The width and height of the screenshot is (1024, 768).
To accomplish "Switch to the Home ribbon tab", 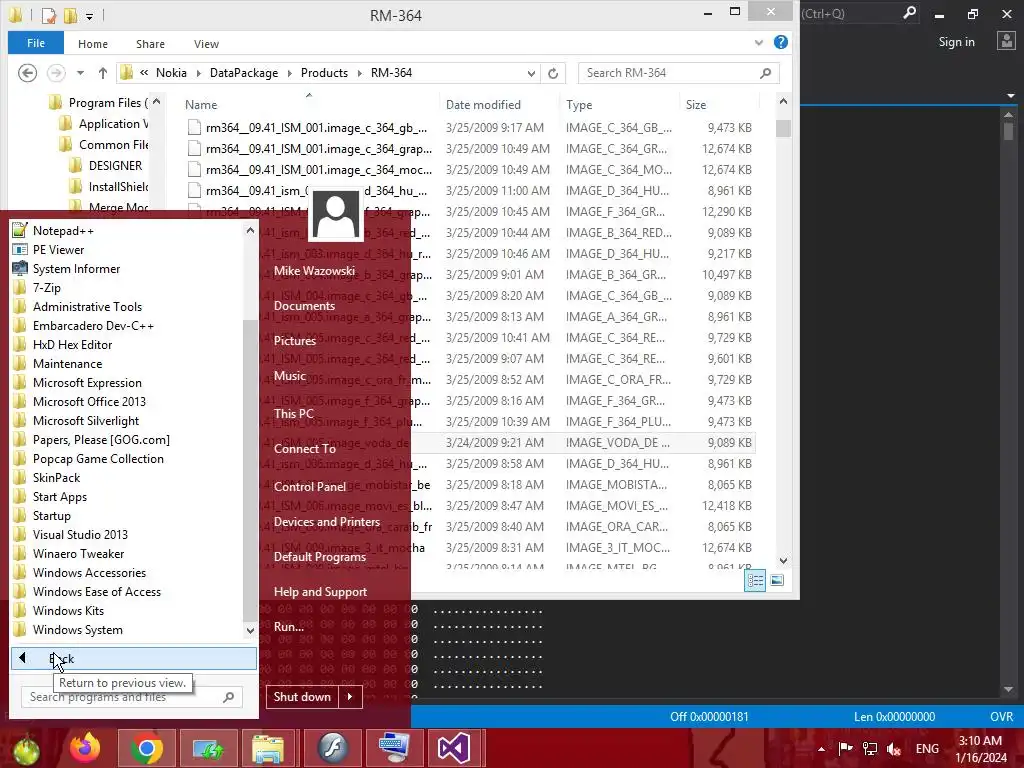I will click(x=93, y=44).
